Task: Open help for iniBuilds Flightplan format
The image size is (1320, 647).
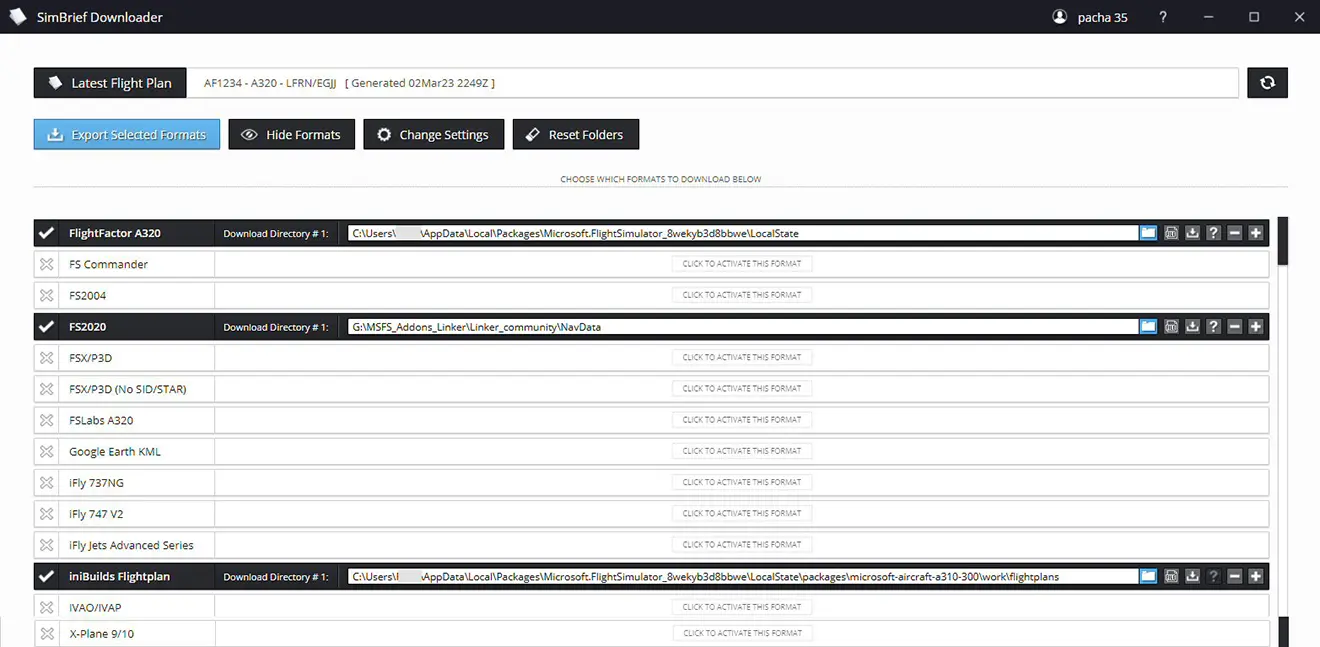Action: coord(1213,576)
